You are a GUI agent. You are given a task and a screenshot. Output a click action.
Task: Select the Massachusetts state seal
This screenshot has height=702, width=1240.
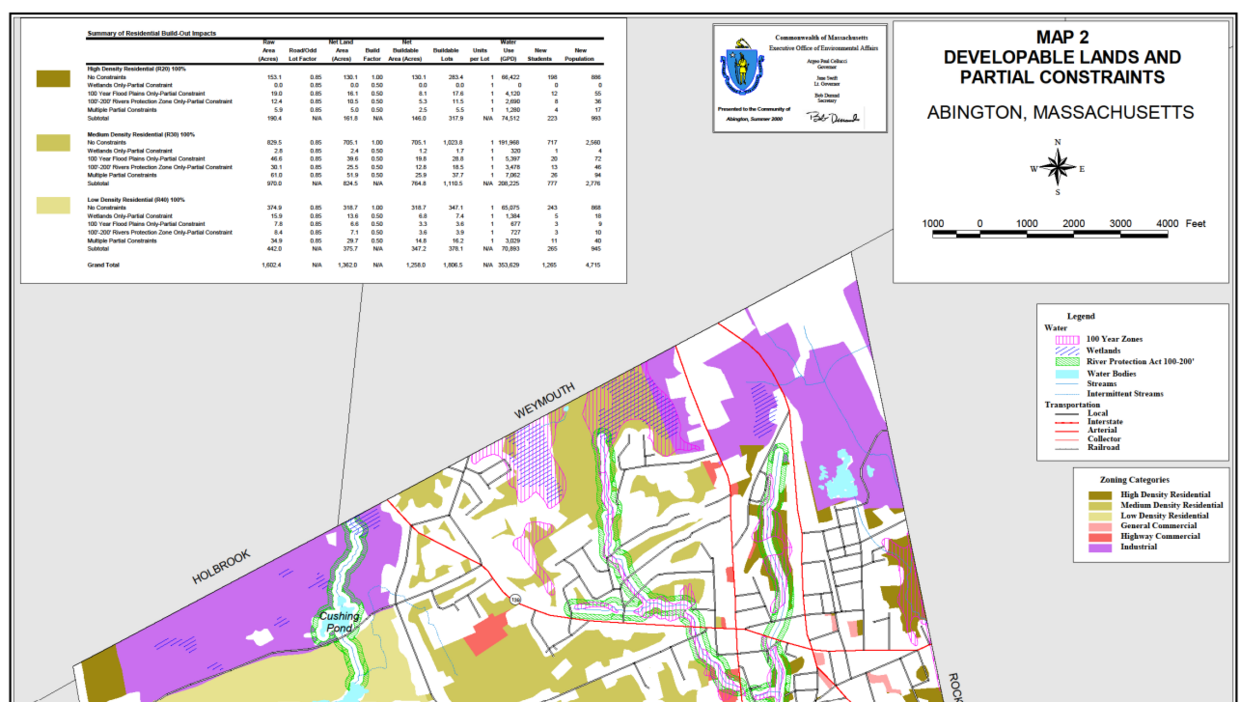tap(744, 68)
